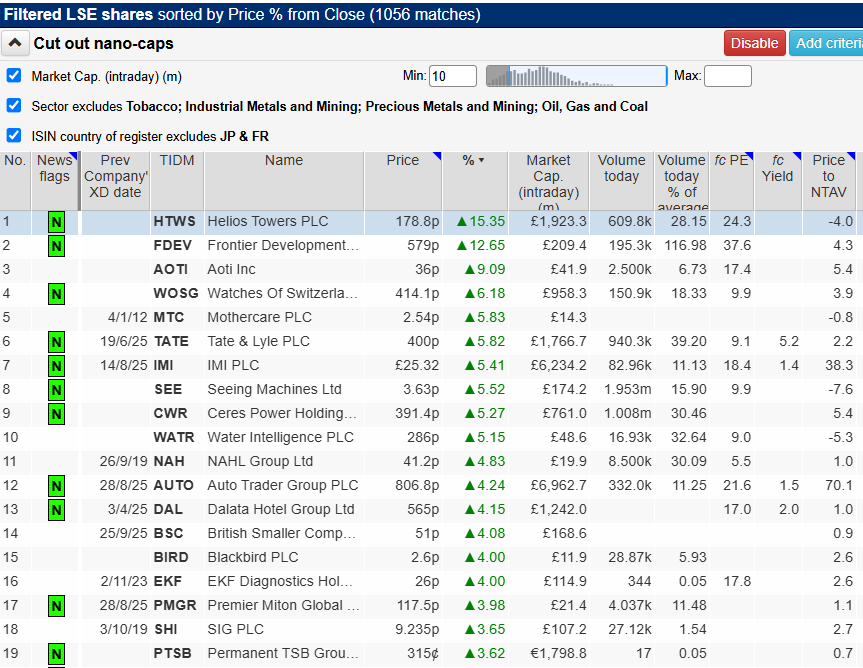Open the AOTI ticker link
The height and width of the screenshot is (668, 863).
171,270
